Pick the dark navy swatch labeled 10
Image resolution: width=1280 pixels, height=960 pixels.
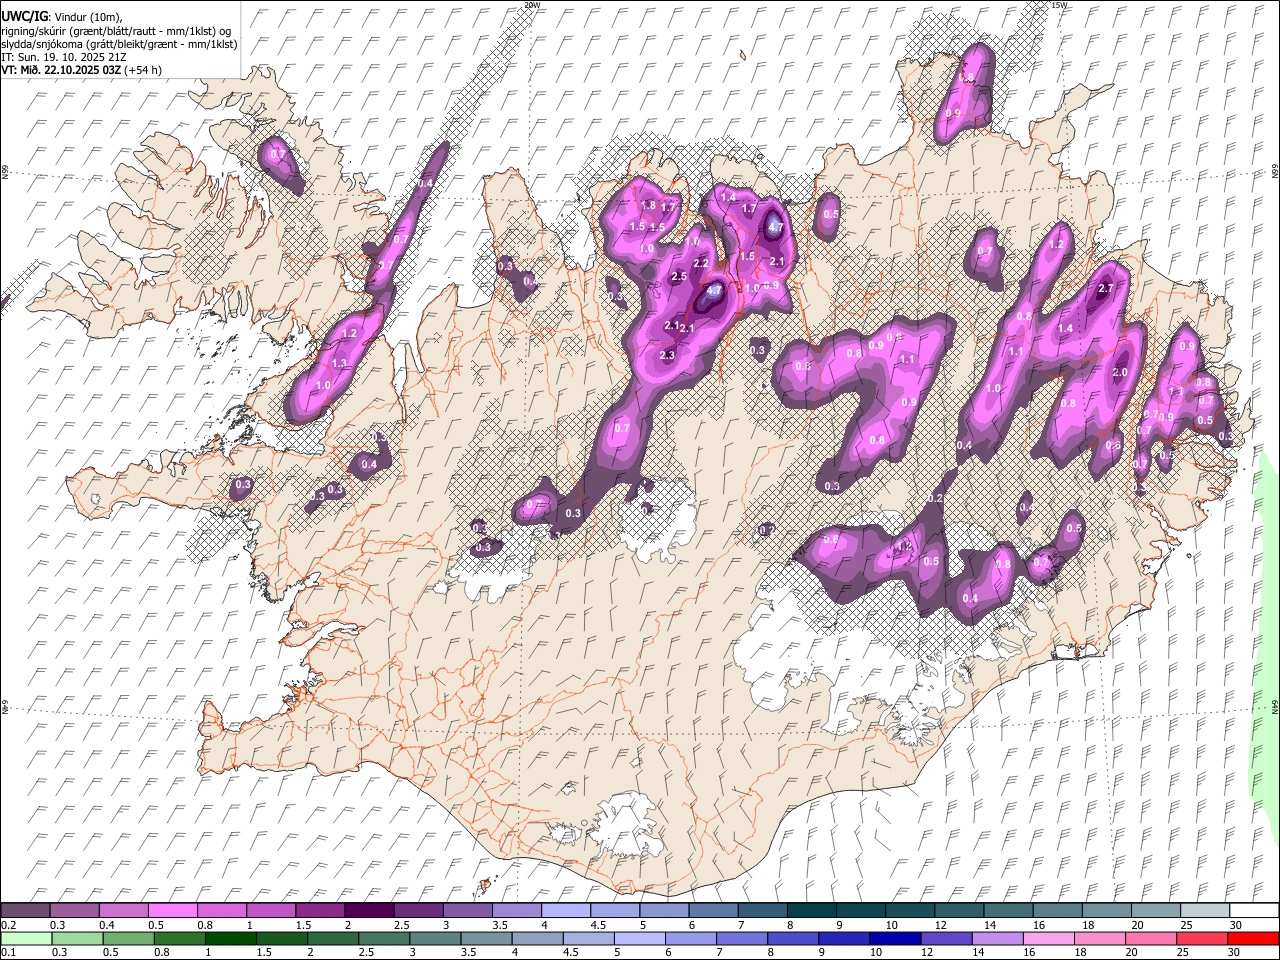coord(893,938)
